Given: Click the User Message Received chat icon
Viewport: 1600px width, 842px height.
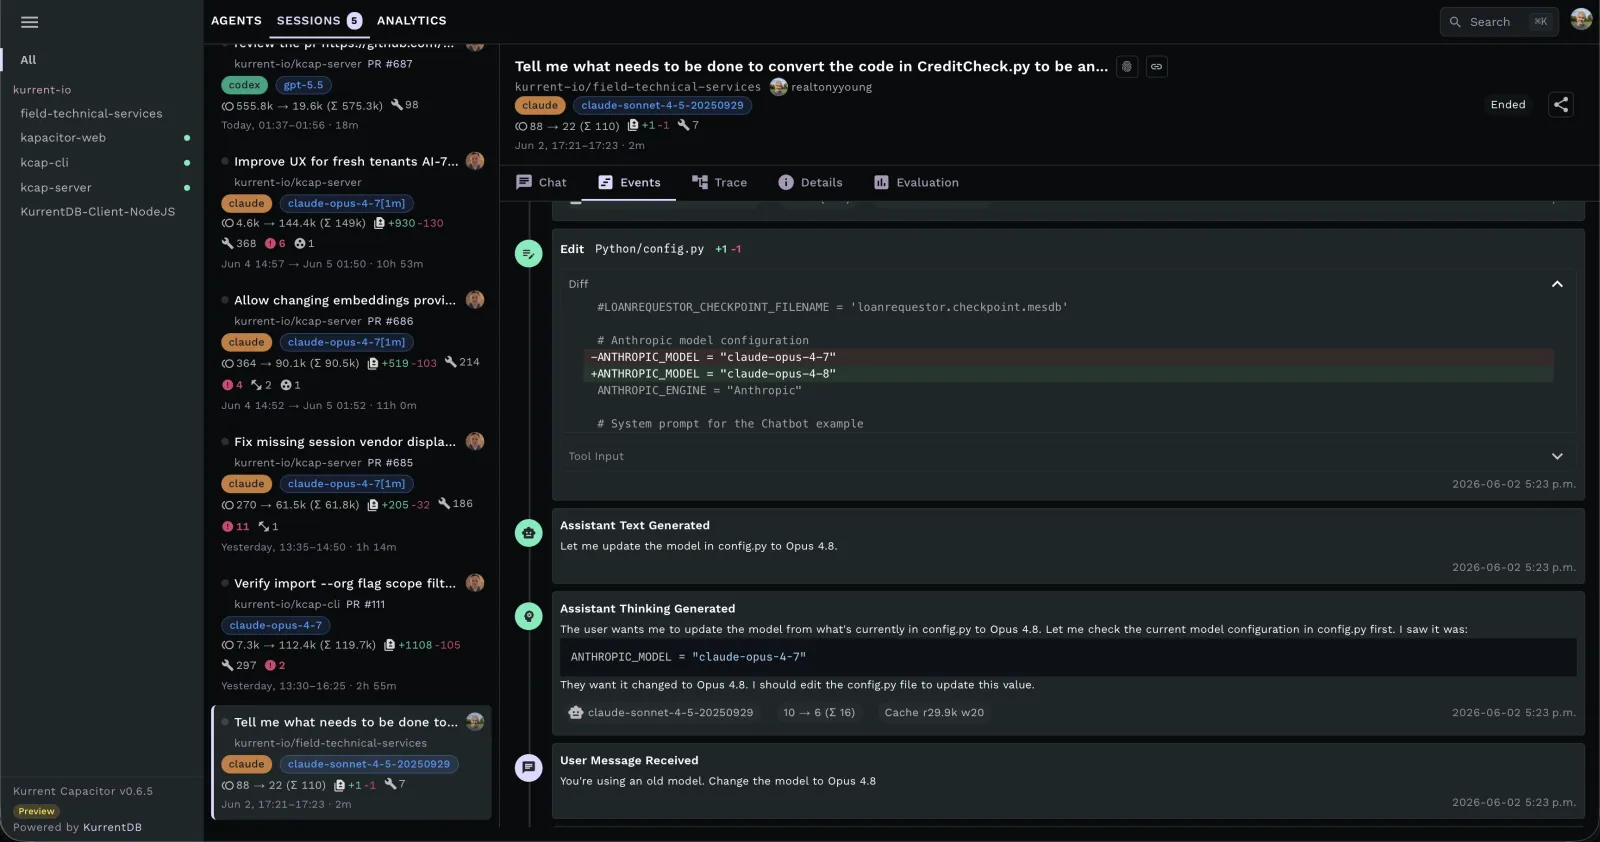Looking at the screenshot, I should pyautogui.click(x=529, y=767).
